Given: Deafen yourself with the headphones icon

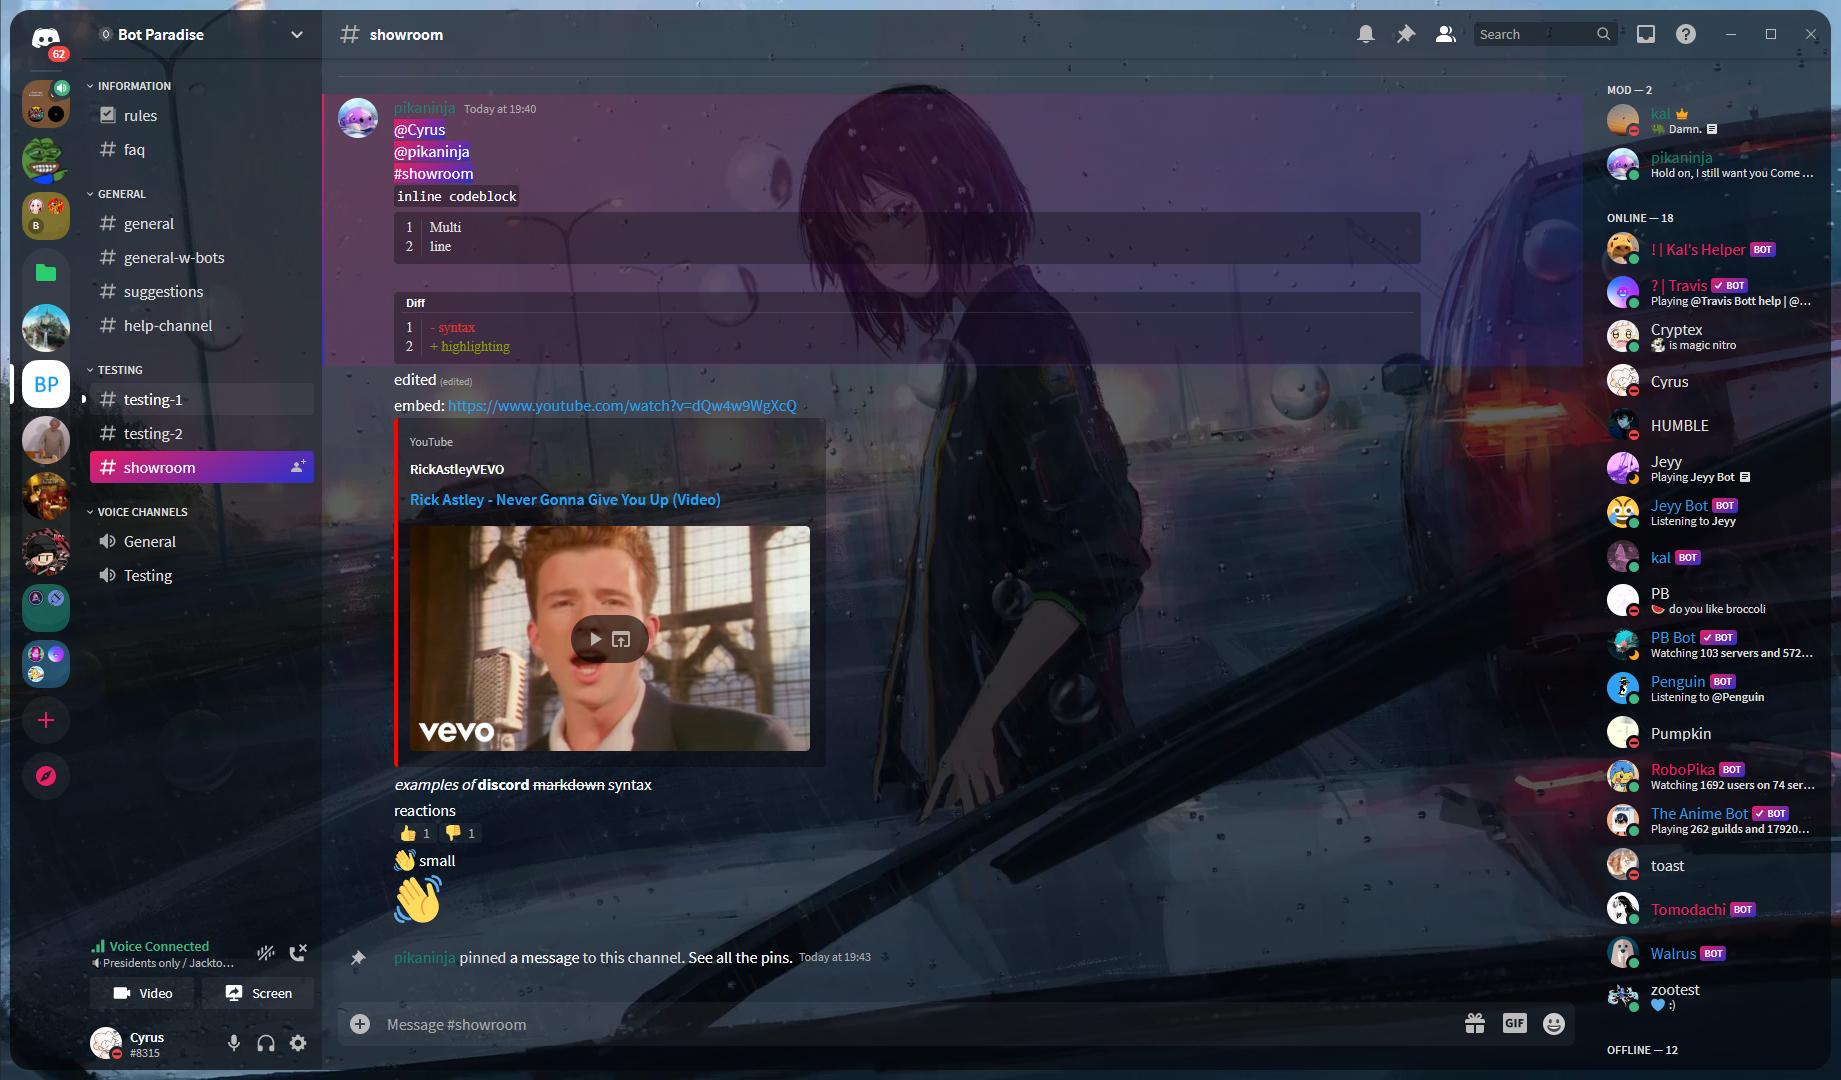Looking at the screenshot, I should tap(265, 1042).
